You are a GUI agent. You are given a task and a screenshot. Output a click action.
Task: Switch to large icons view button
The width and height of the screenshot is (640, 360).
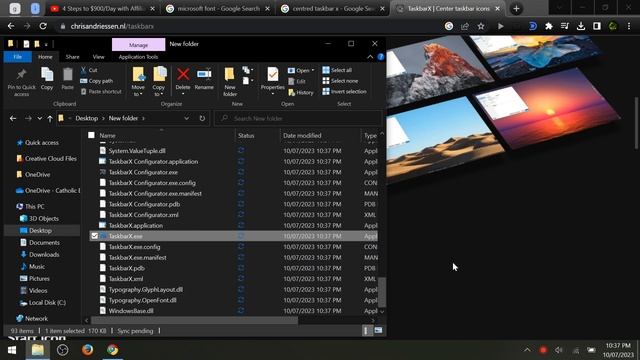[378, 331]
